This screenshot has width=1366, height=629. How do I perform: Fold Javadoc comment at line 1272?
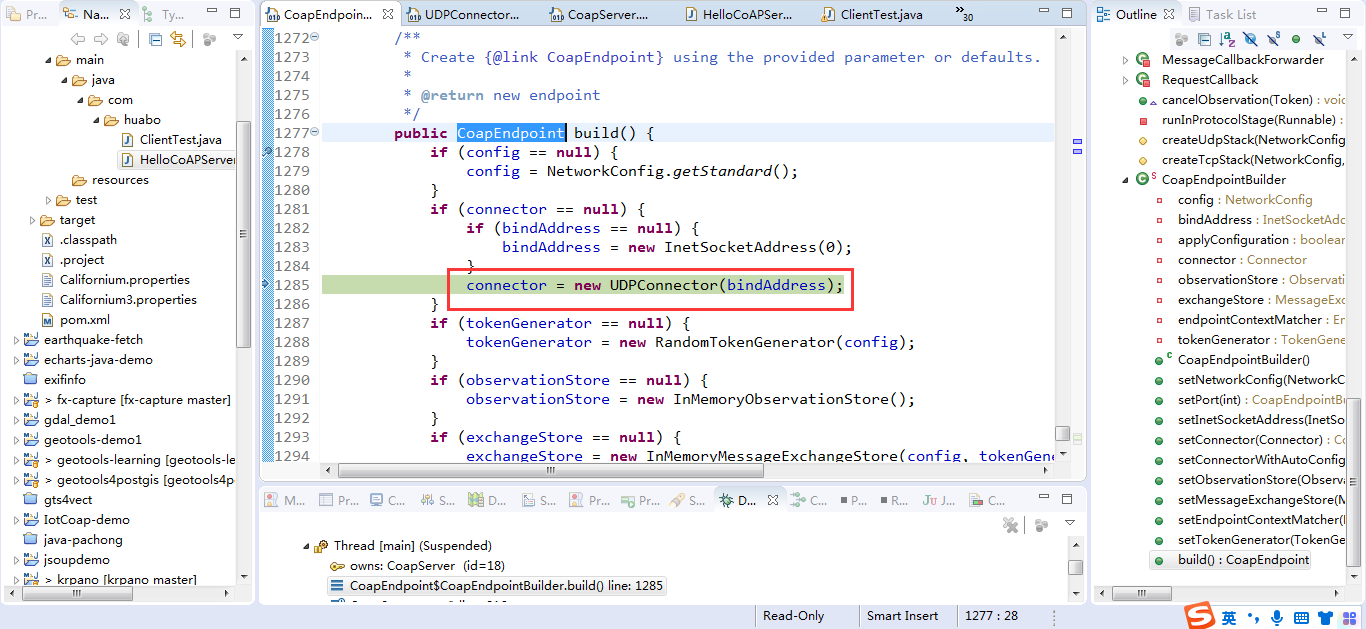pyautogui.click(x=315, y=37)
